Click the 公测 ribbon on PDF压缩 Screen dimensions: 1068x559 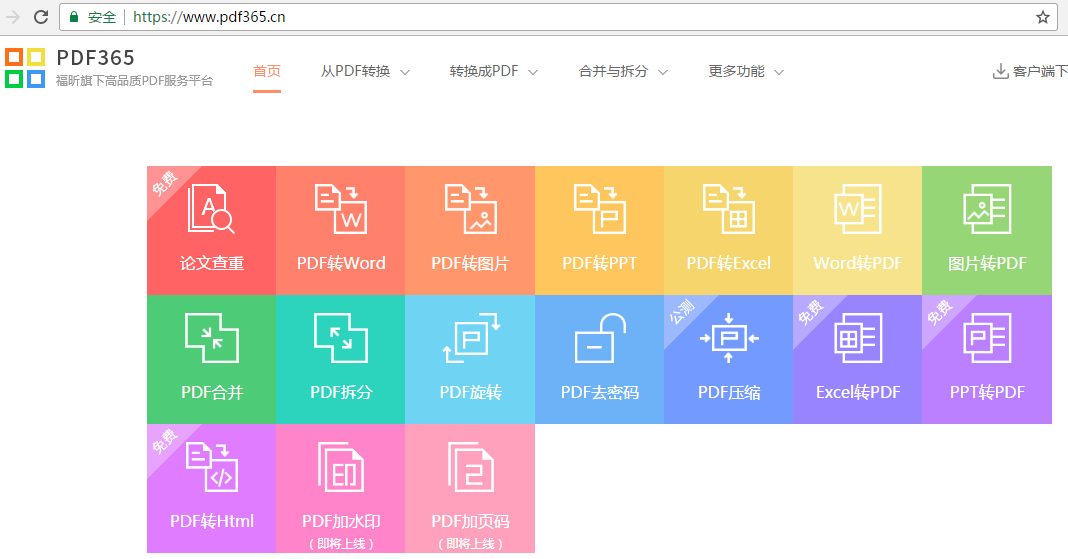tap(682, 312)
